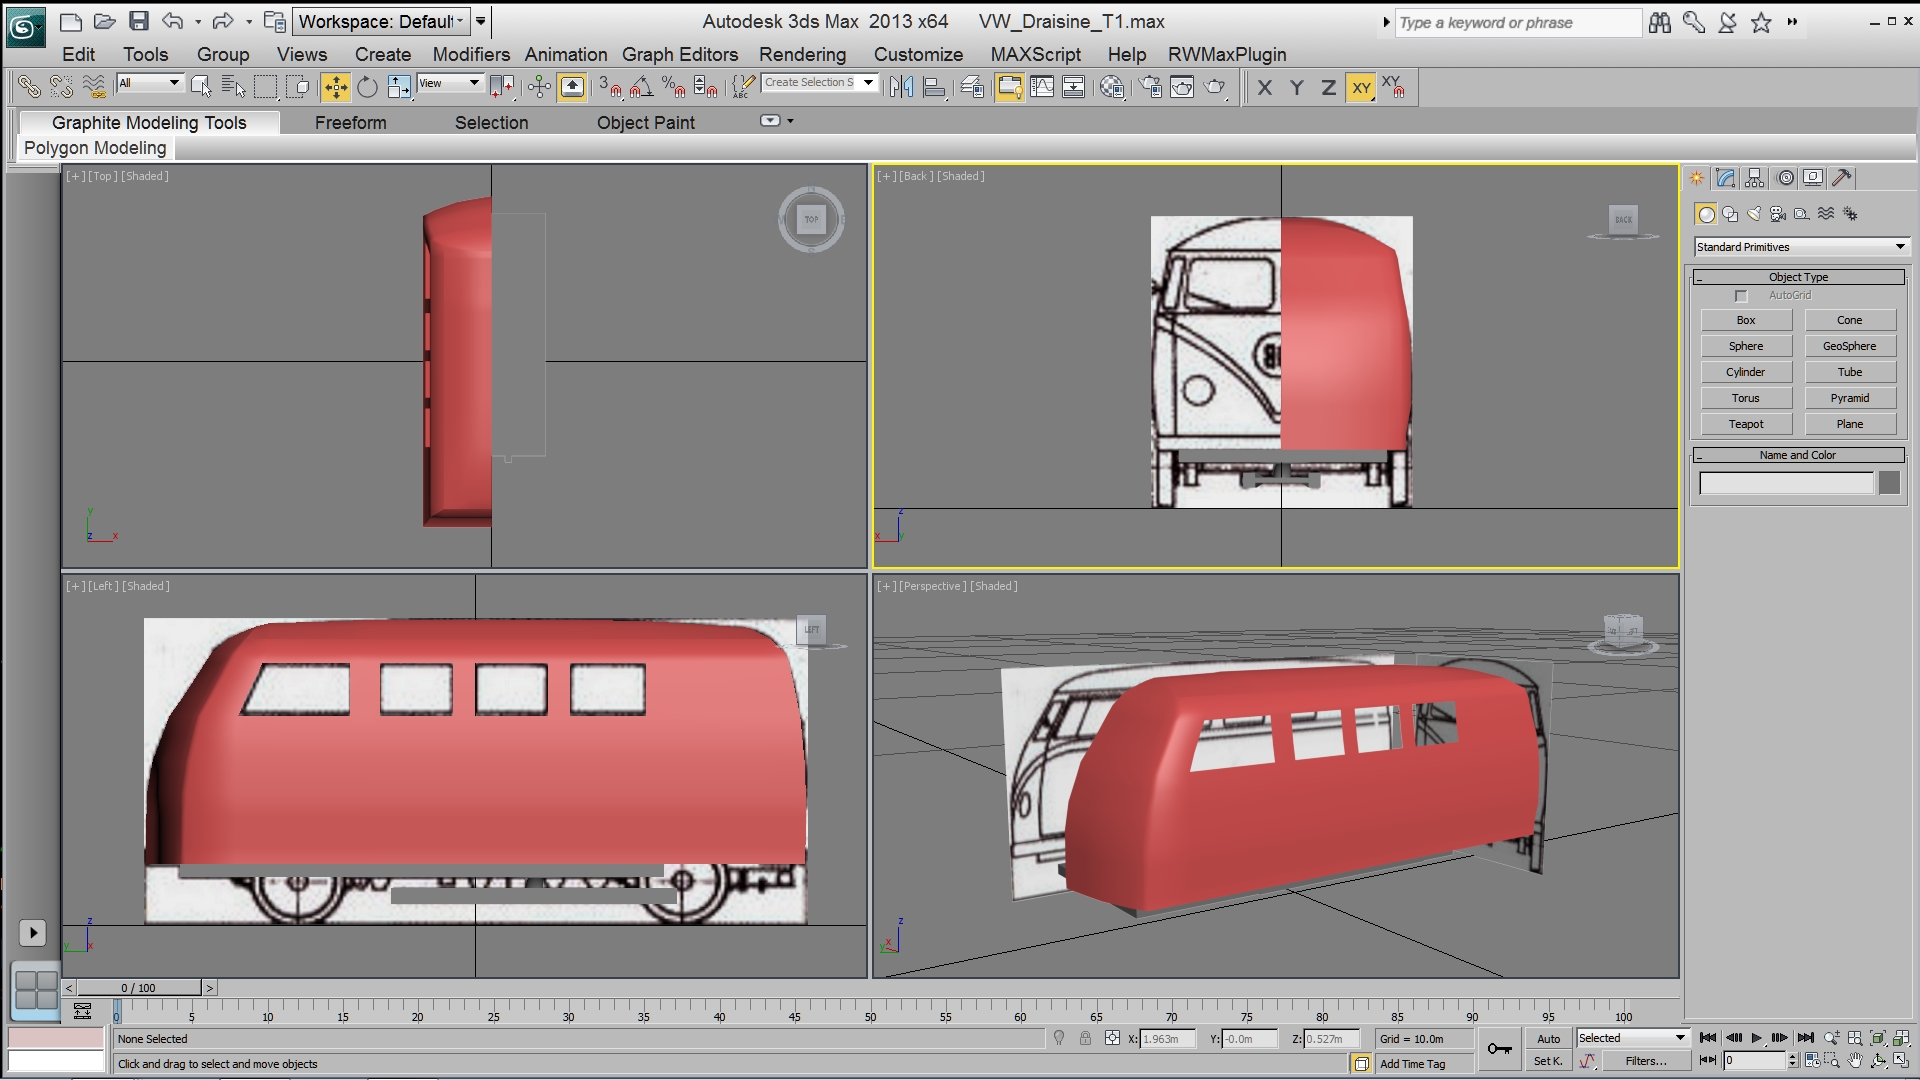Toggle the Selection Lock padlock
The width and height of the screenshot is (1920, 1080).
(1085, 1039)
